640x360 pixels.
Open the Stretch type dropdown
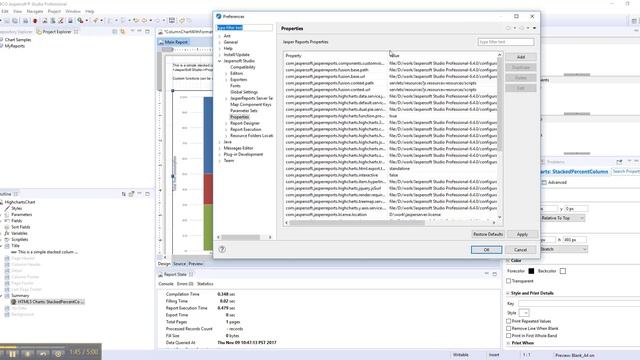564,249
